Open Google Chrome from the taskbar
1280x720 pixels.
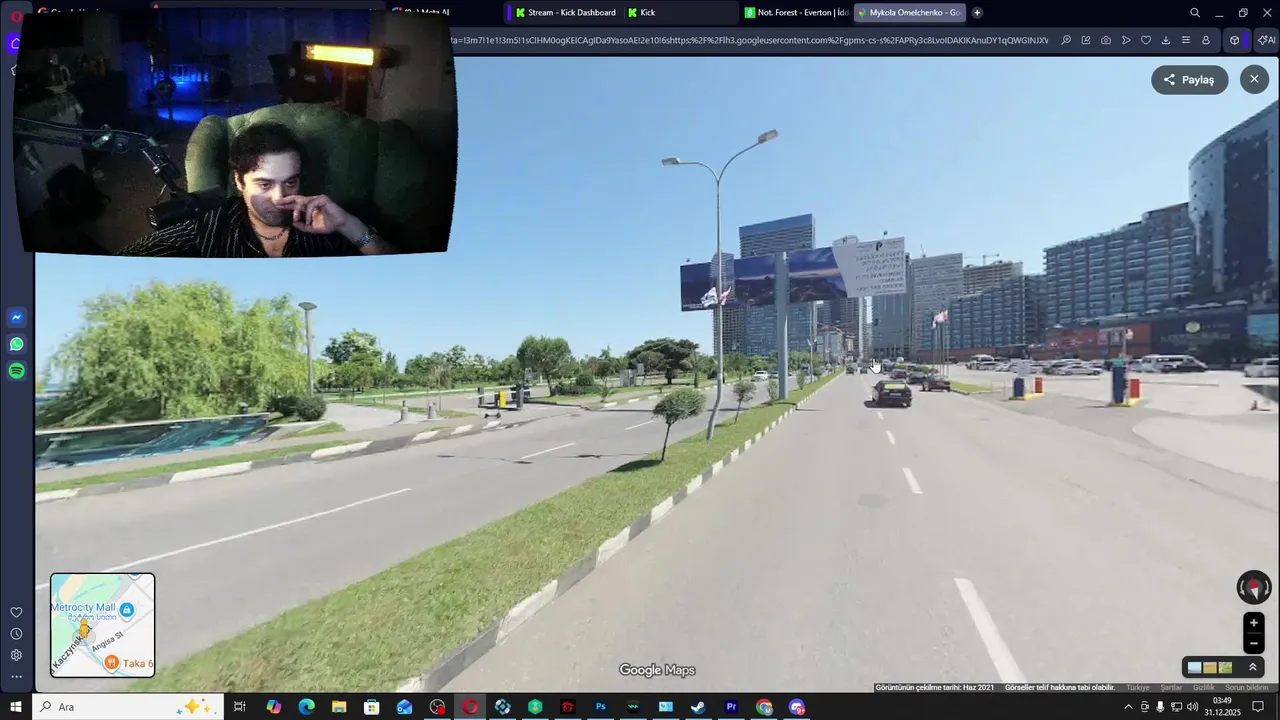tap(764, 707)
